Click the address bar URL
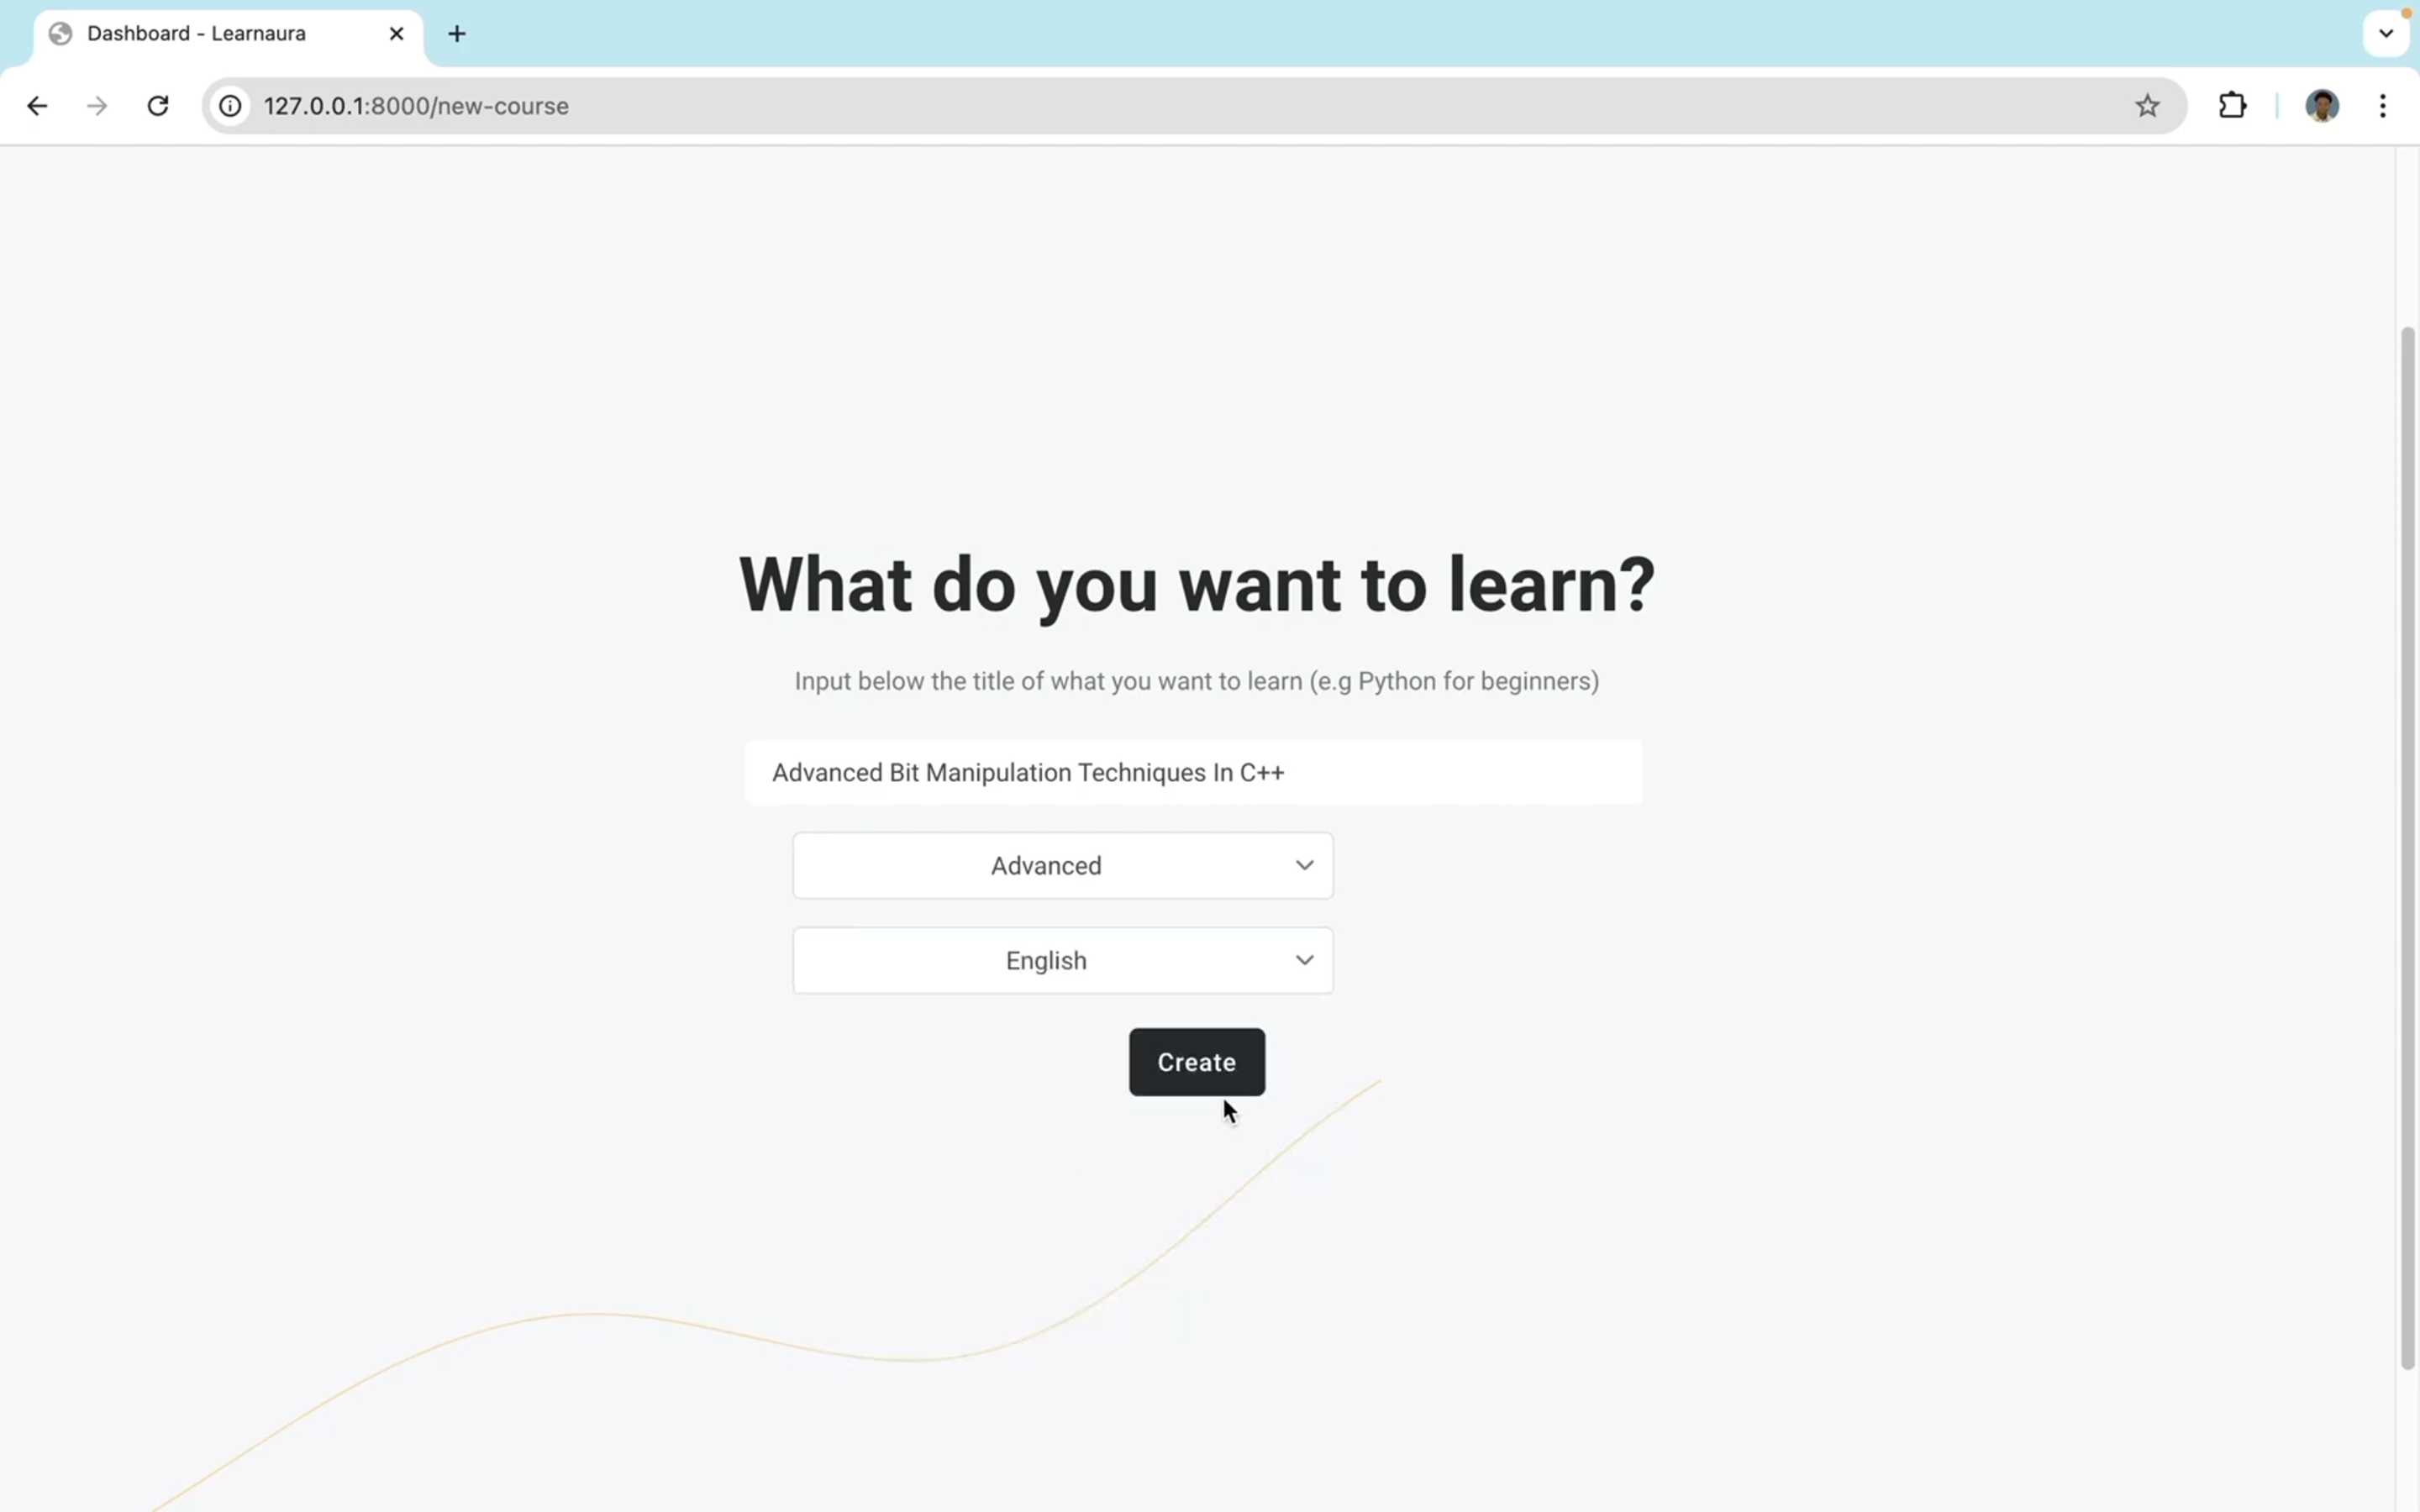This screenshot has width=2420, height=1512. point(416,106)
